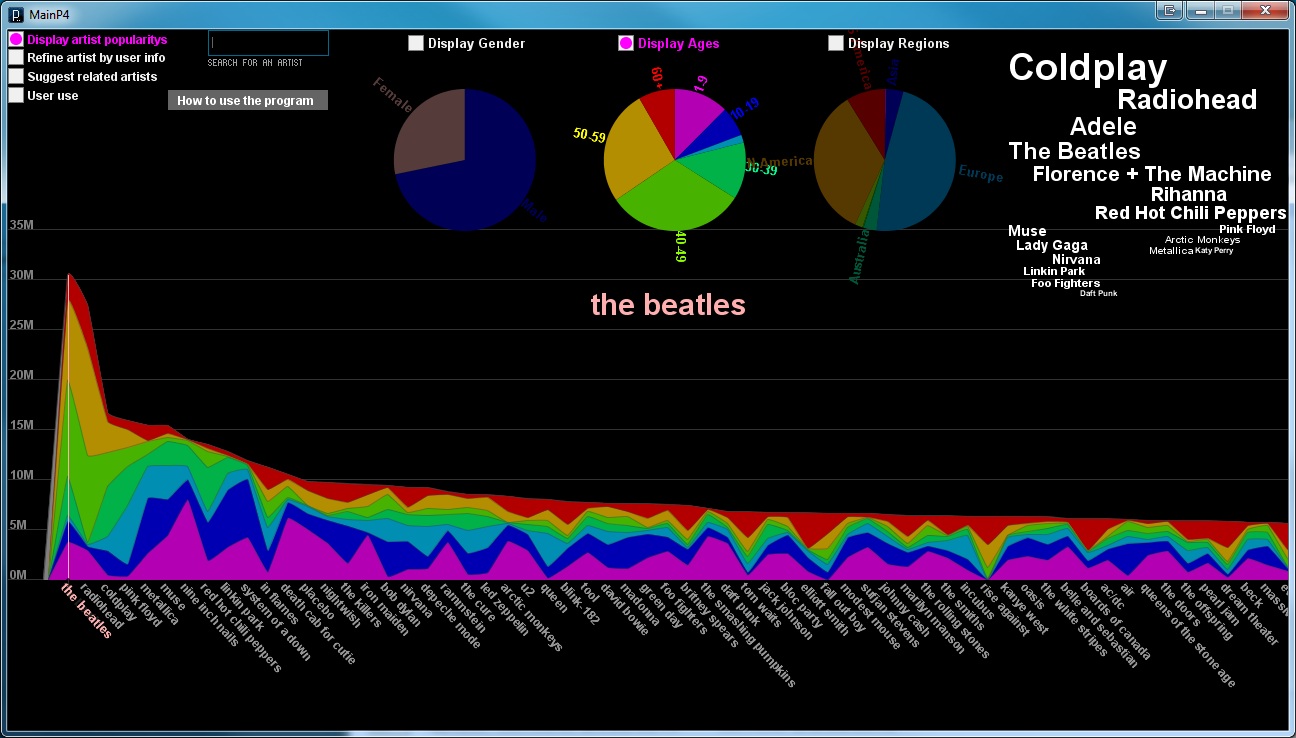Click the large pink the beatles heading
The image size is (1296, 738).
click(668, 304)
